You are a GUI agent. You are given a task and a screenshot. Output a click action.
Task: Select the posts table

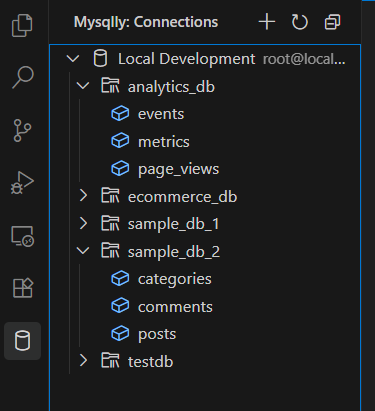pos(157,334)
